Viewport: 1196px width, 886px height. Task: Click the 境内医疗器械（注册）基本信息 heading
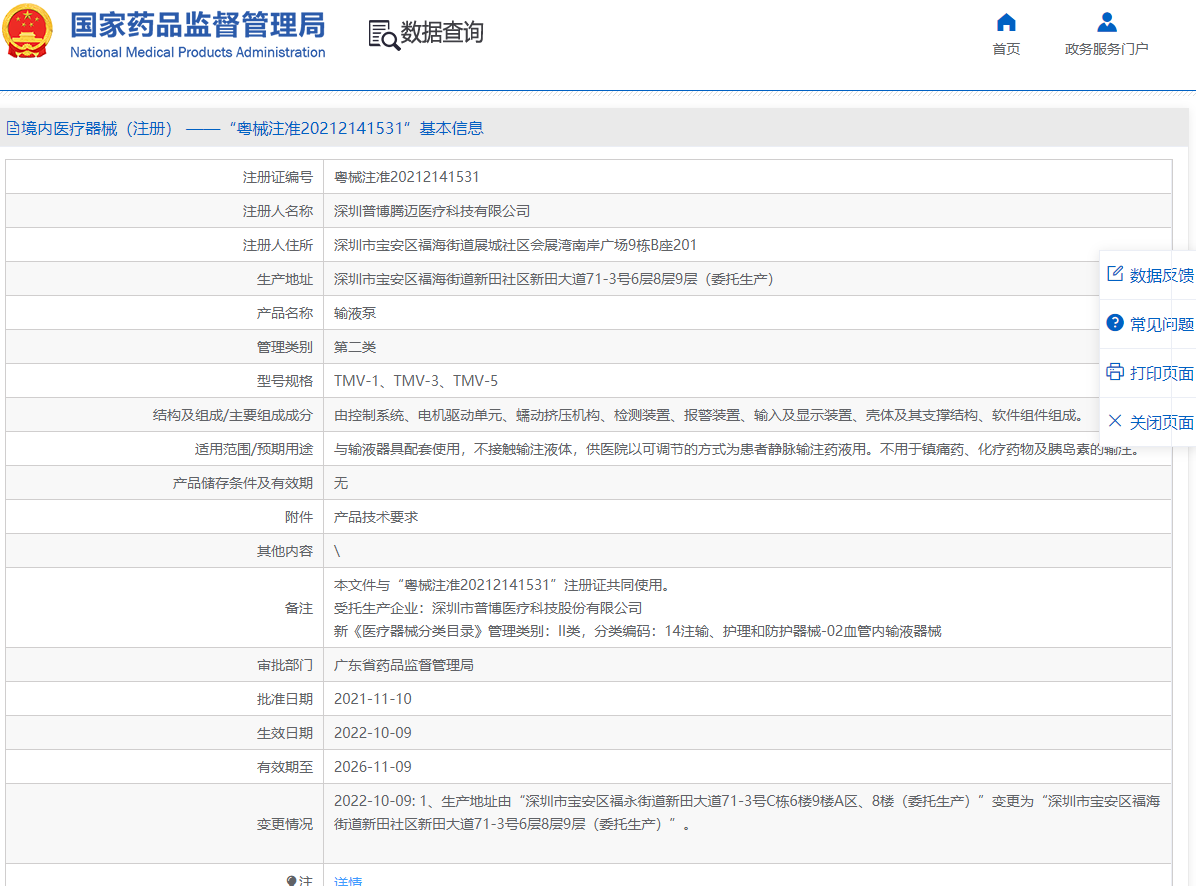tap(245, 128)
